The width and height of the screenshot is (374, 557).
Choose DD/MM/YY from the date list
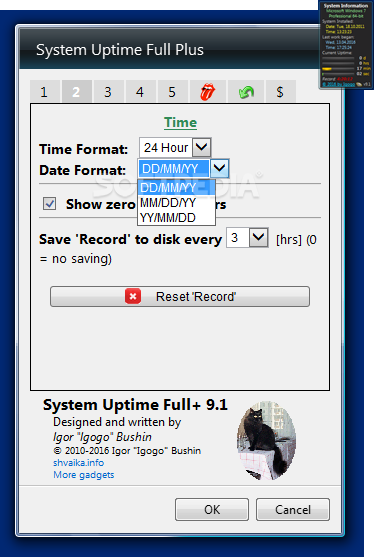(176, 188)
